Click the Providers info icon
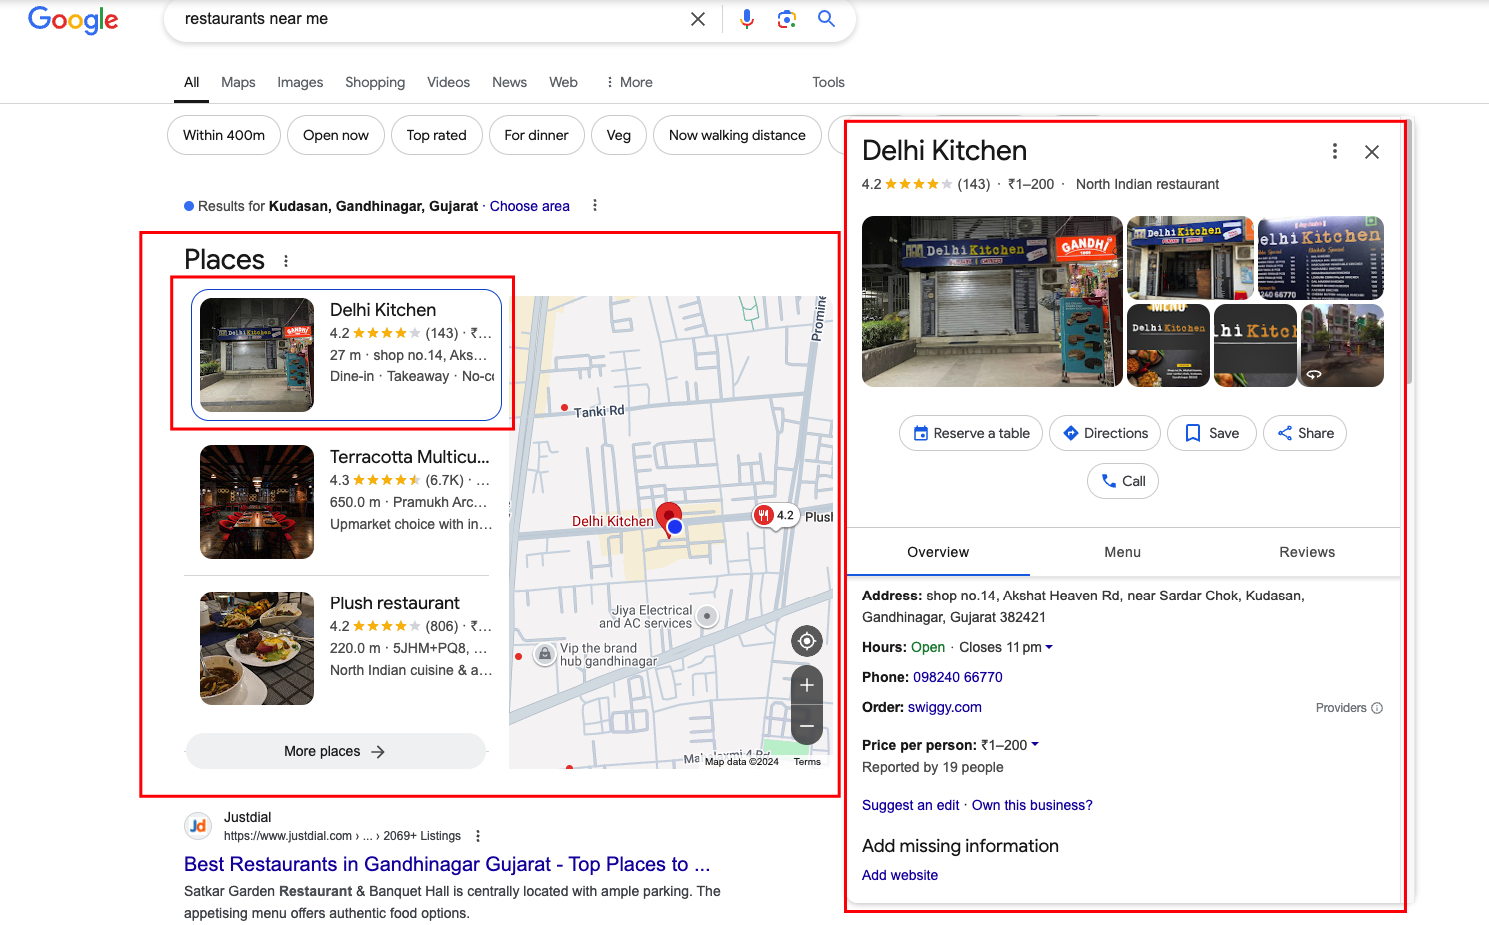Viewport: 1489px width, 925px height. point(1377,708)
